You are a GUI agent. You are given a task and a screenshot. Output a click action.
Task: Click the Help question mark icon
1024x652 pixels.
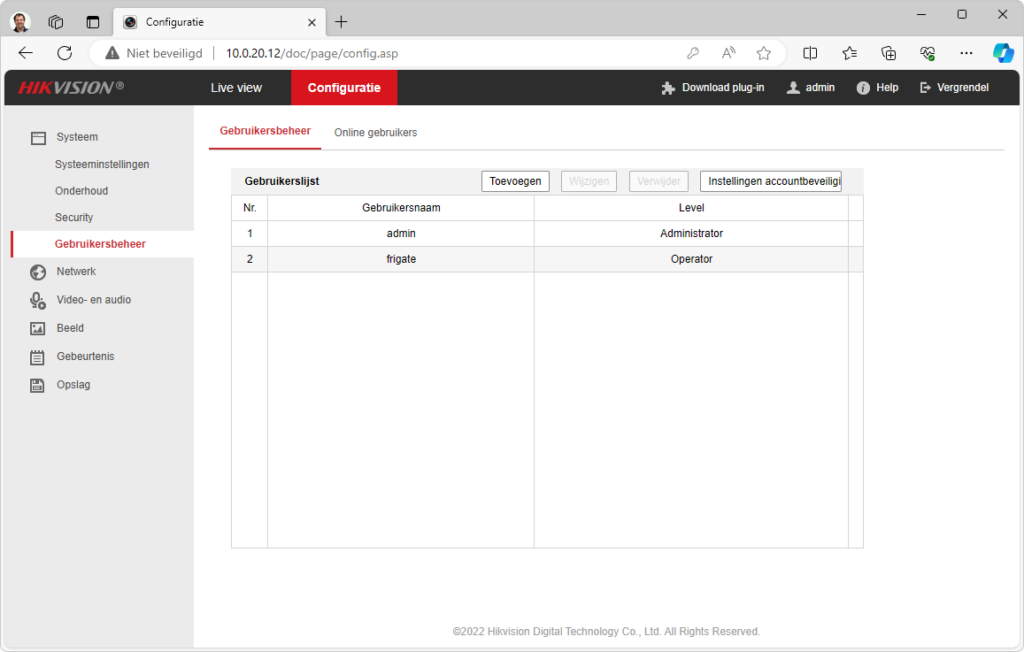pyautogui.click(x=863, y=88)
